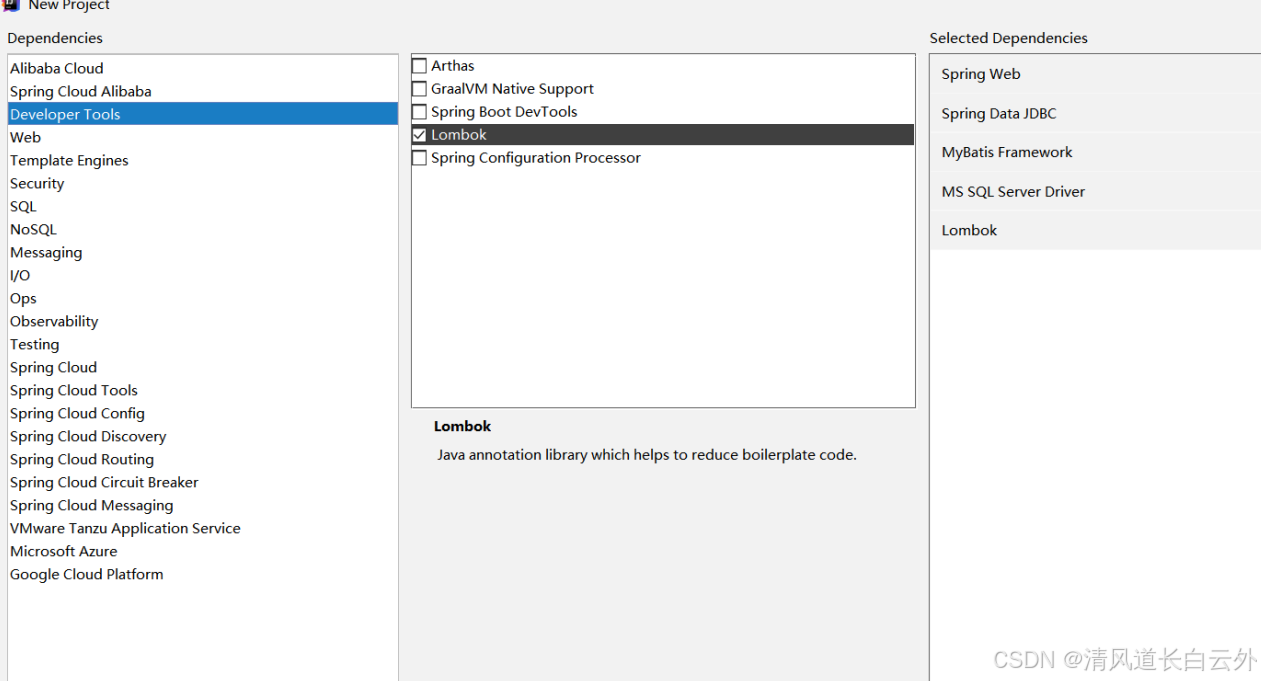The height and width of the screenshot is (681, 1261).
Task: Choose the Messaging category
Action: pyautogui.click(x=202, y=252)
